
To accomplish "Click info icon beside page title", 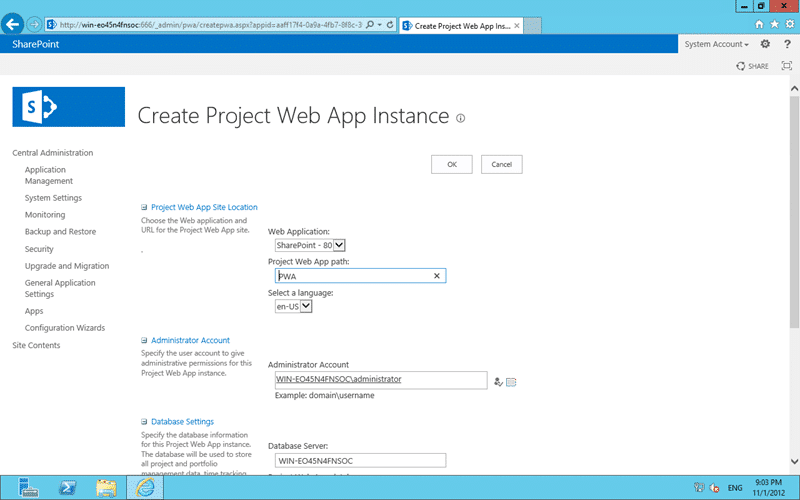I will click(460, 118).
